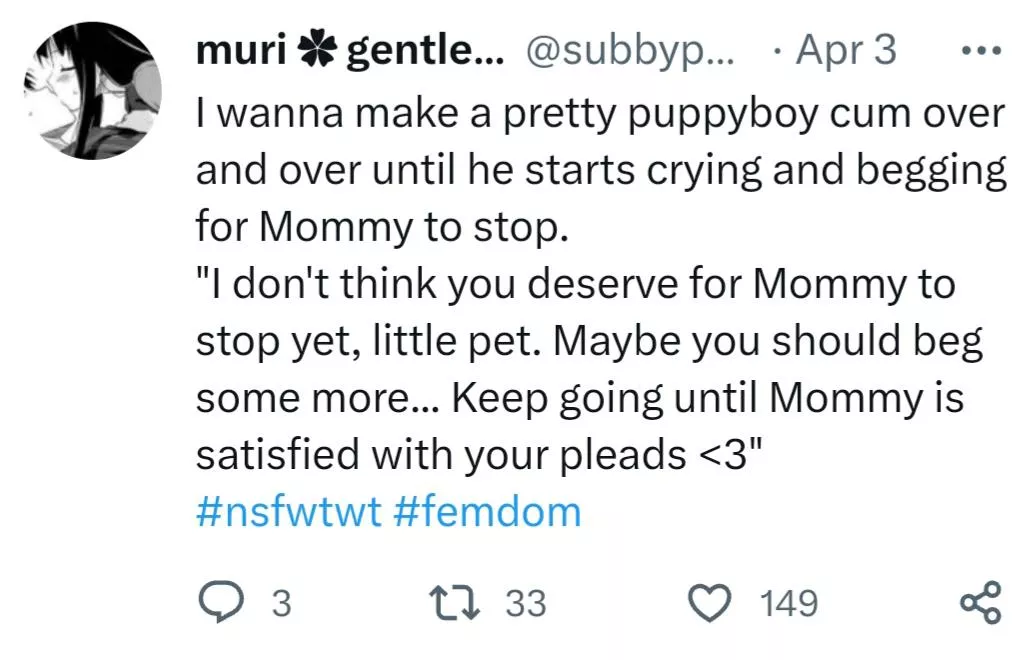Like the tweet with the heart icon
Viewport: 1028px width, 660px height.
[x=713, y=602]
